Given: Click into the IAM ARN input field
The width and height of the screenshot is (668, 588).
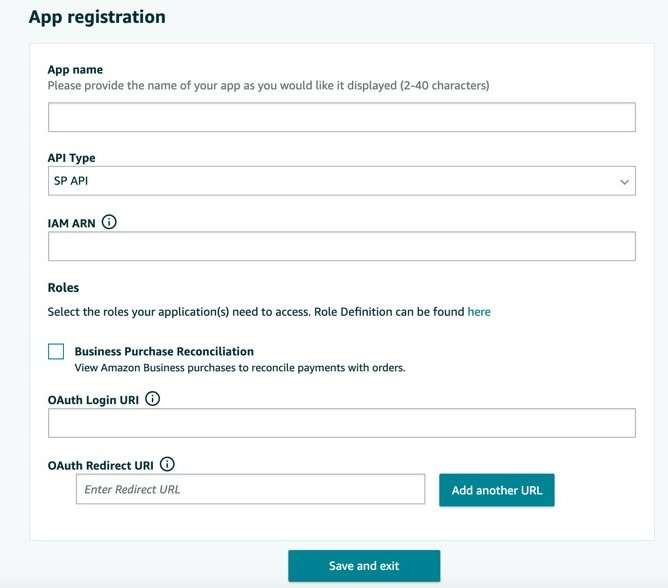Looking at the screenshot, I should (341, 246).
